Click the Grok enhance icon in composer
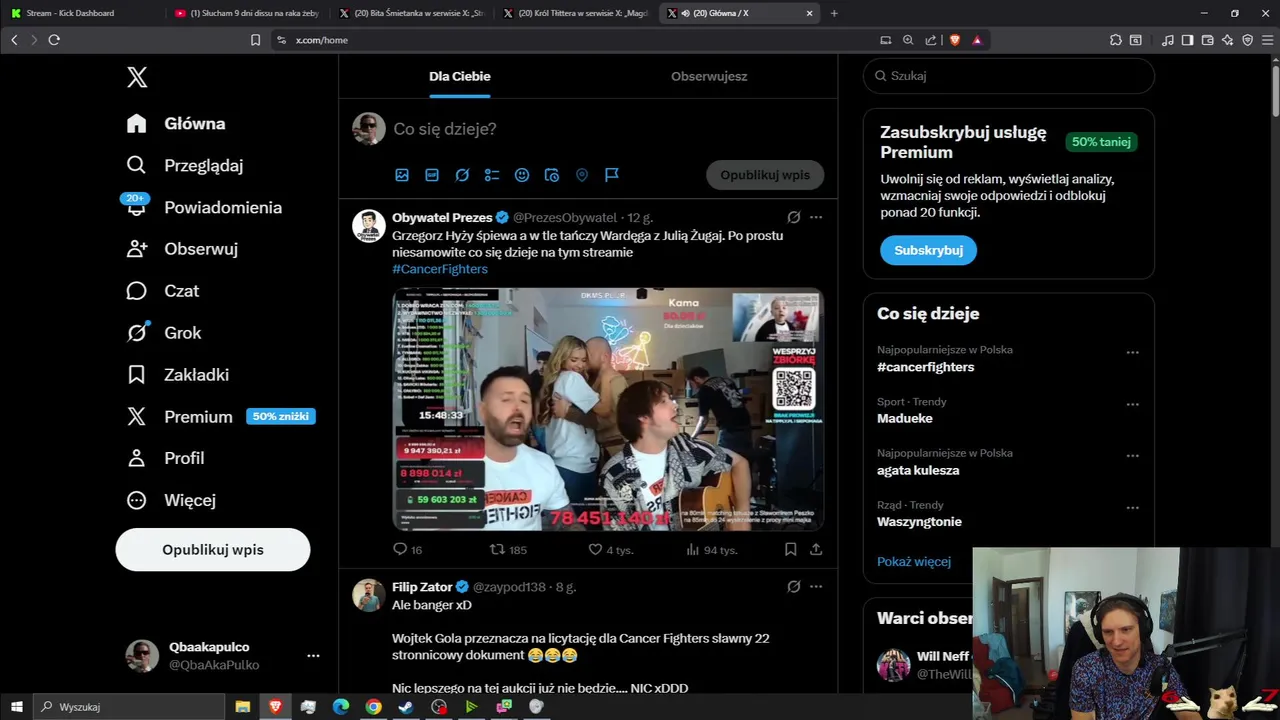The image size is (1280, 720). (x=462, y=175)
